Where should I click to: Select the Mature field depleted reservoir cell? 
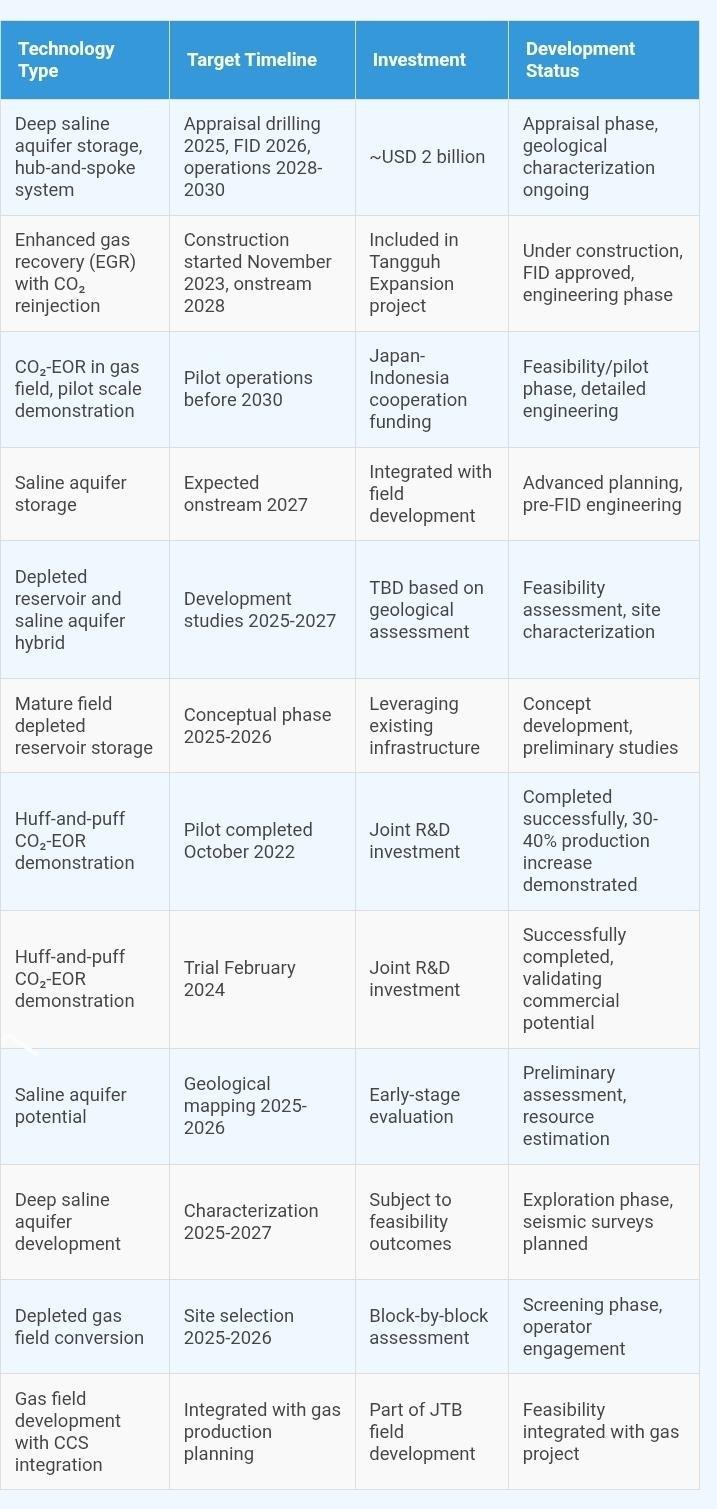click(84, 726)
